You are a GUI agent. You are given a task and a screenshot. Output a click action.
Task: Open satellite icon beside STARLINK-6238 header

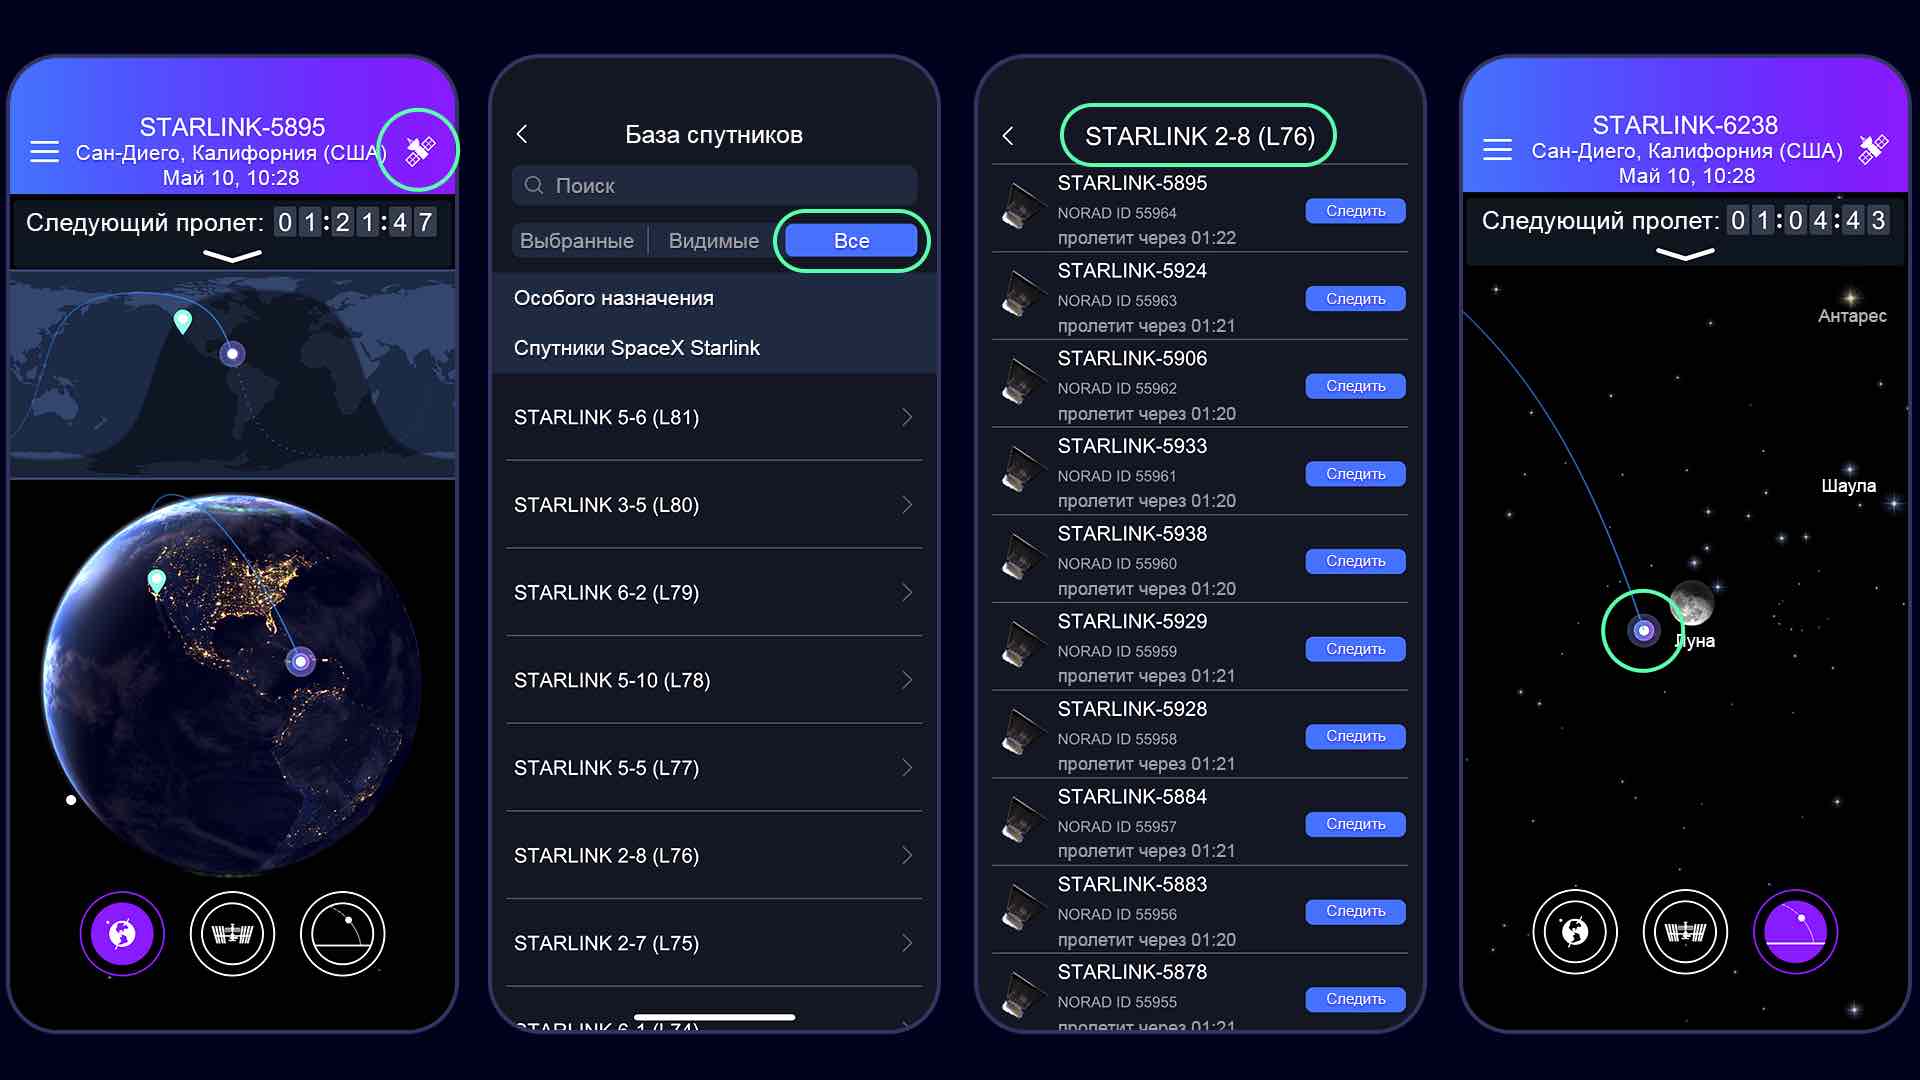pos(1873,149)
